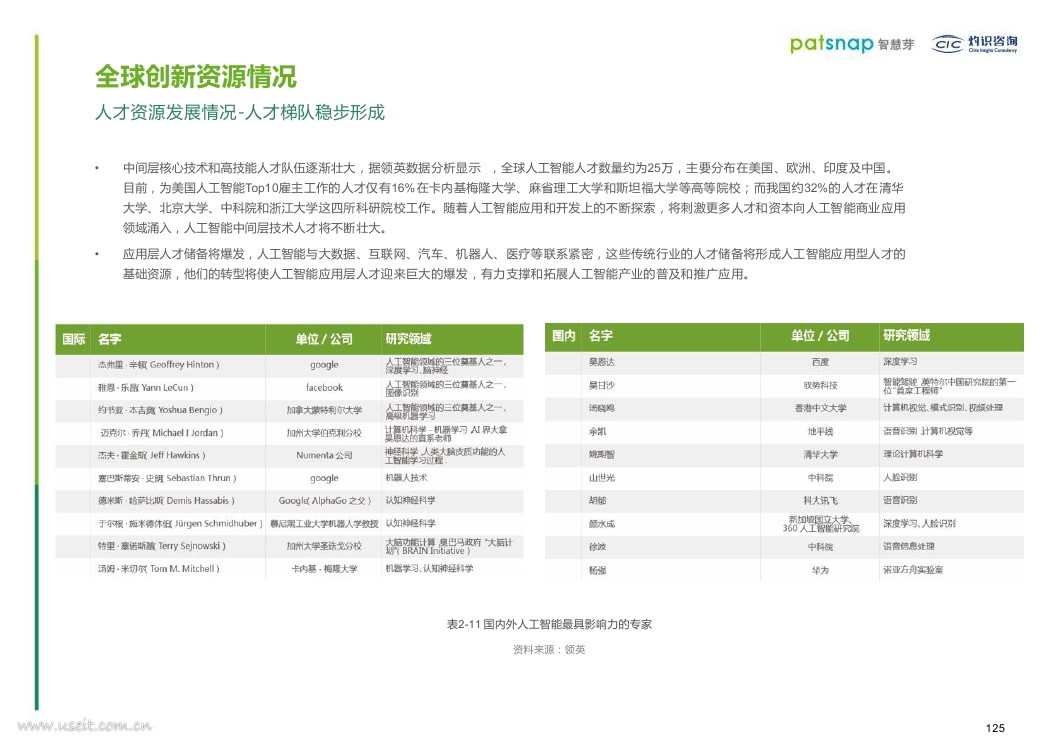This screenshot has width=1053, height=744.
Task: Click the 国际 table header cell
Action: (74, 339)
